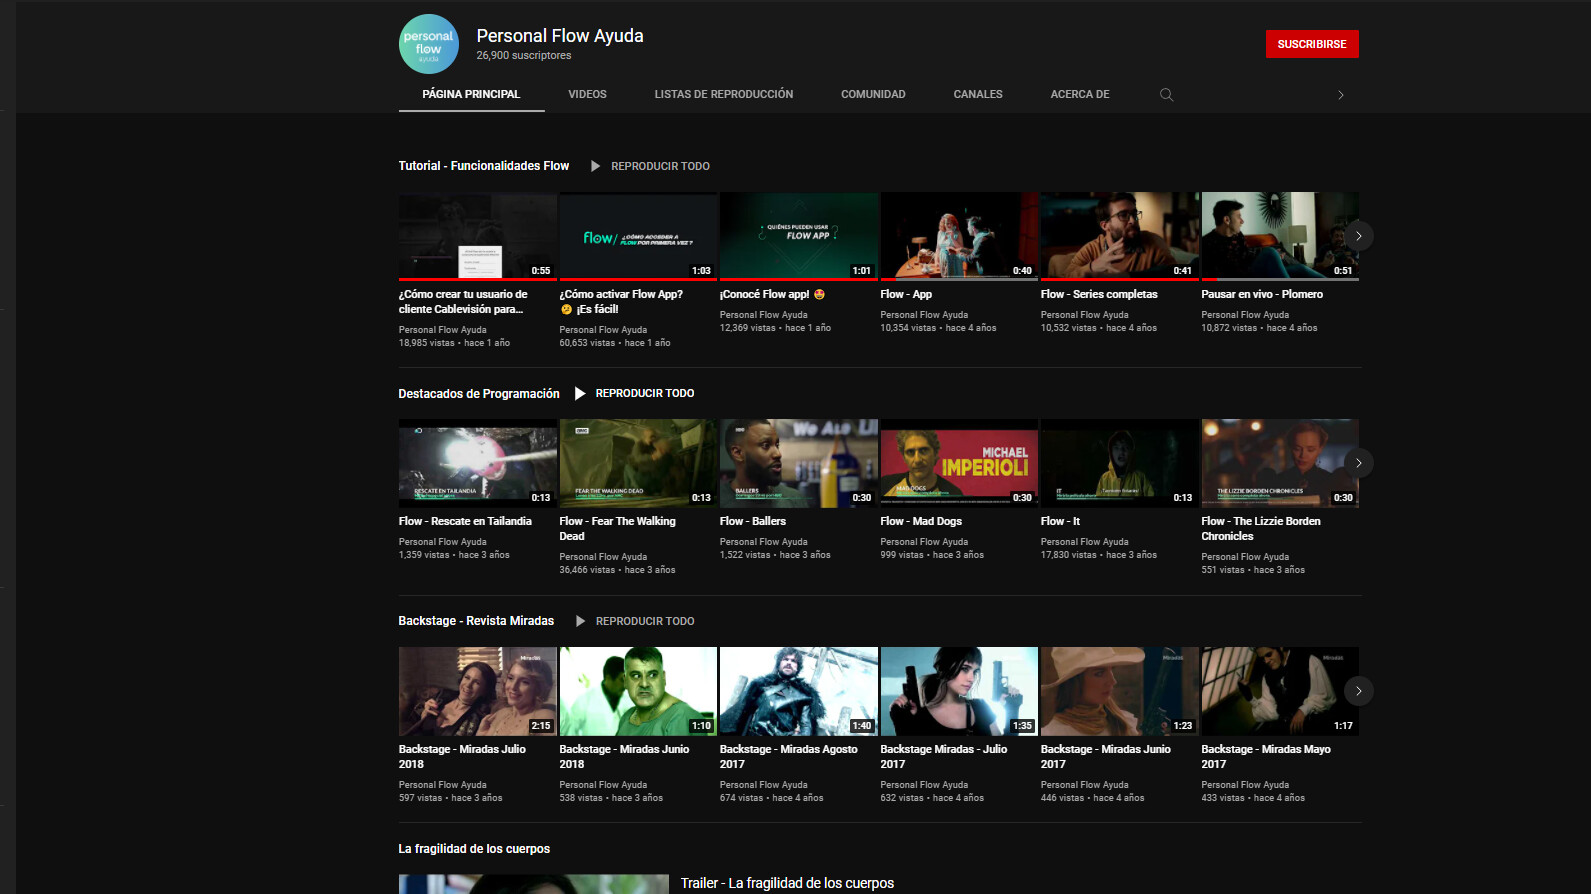Screen dimensions: 1591x894
Task: Click the 26,900 suscriptores count text
Action: [524, 56]
